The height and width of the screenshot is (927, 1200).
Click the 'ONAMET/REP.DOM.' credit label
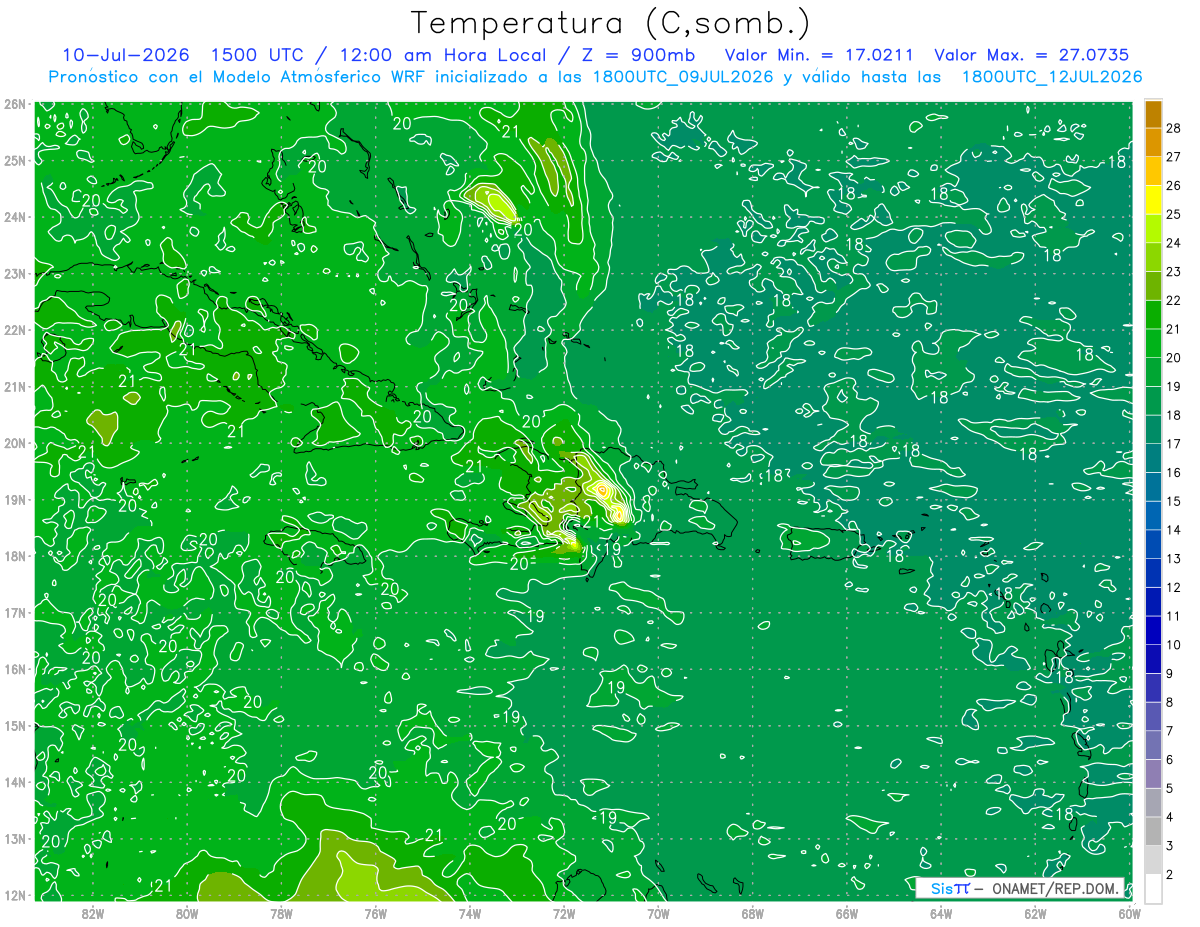point(1053,887)
